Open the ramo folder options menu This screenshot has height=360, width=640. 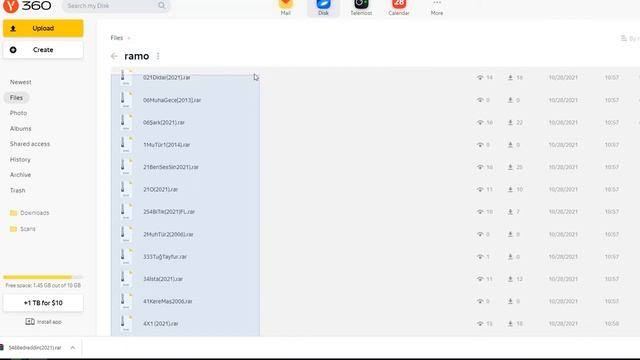point(158,56)
